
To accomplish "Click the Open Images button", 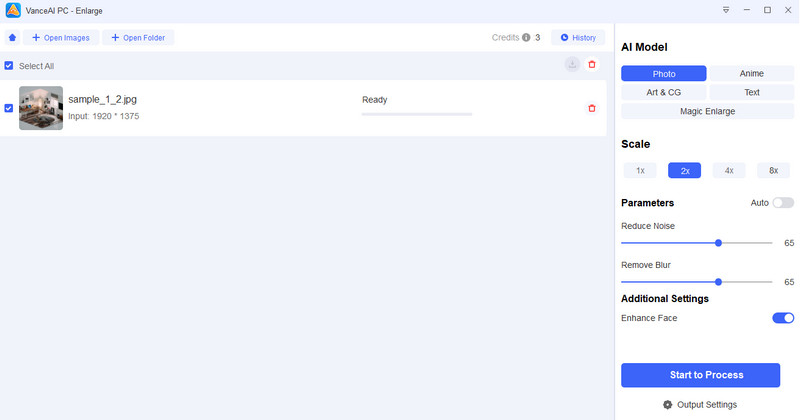I will (60, 38).
